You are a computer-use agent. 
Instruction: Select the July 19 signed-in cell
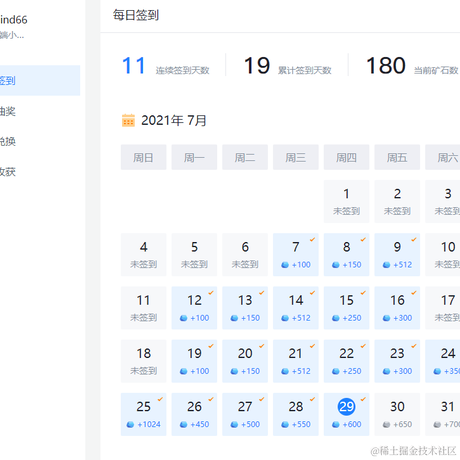click(x=194, y=361)
